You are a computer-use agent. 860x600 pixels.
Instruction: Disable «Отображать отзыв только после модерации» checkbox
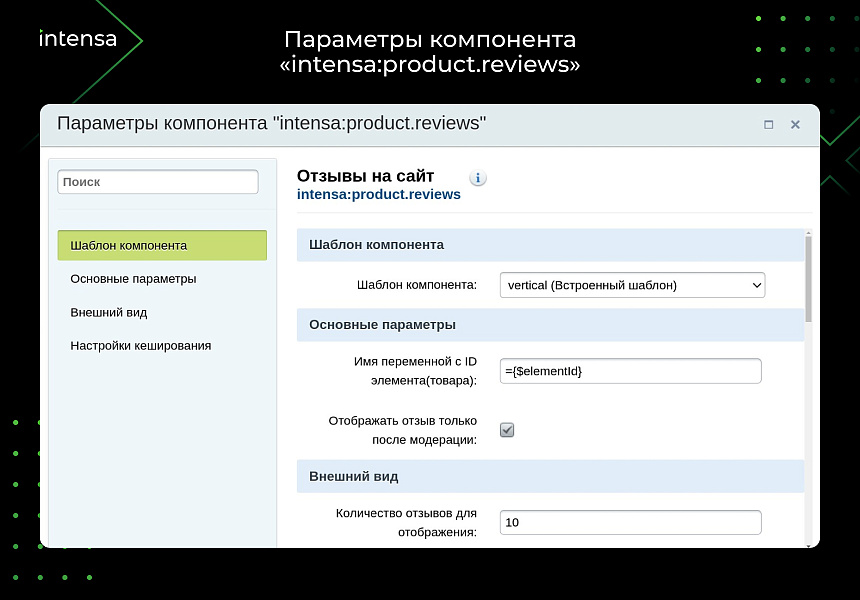[x=507, y=429]
